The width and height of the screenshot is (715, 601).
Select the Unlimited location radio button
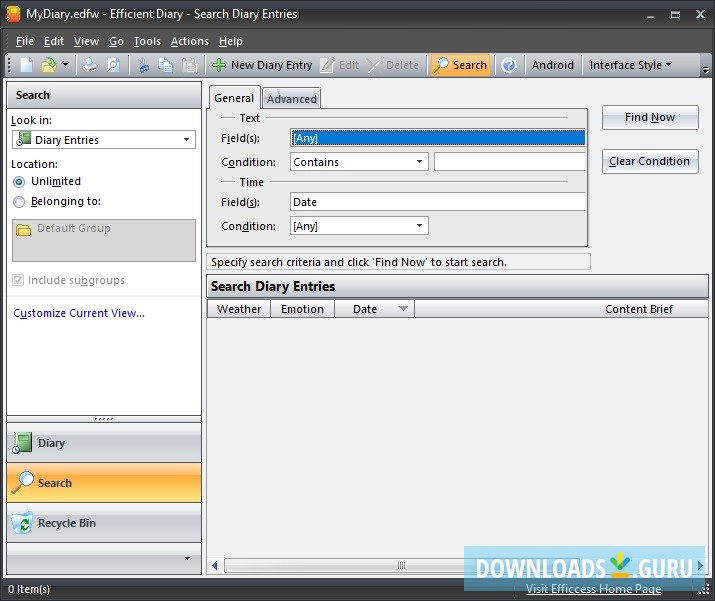coord(19,182)
